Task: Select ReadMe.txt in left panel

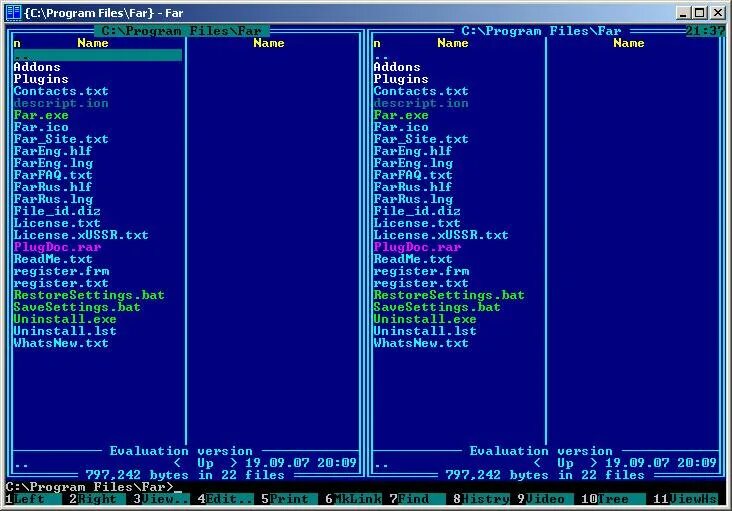Action: (x=53, y=259)
